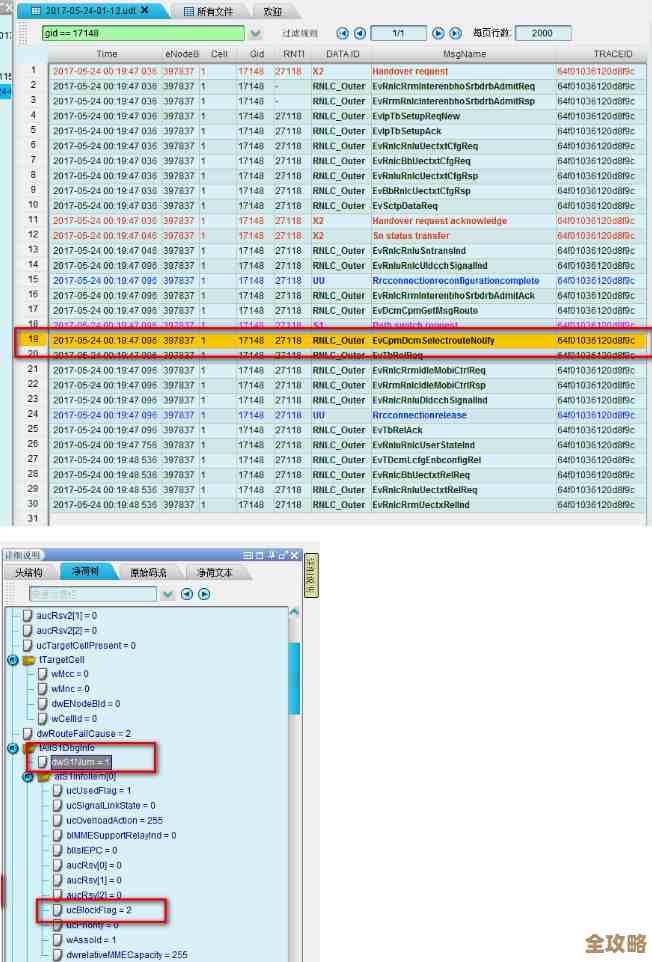This screenshot has width=652, height=962.
Task: Click the detail tree vertical scrollbar
Action: click(x=294, y=700)
